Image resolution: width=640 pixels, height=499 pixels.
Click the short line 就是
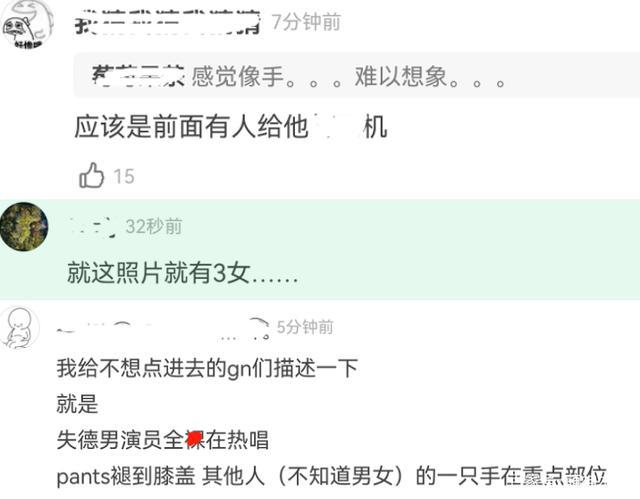click(x=78, y=404)
